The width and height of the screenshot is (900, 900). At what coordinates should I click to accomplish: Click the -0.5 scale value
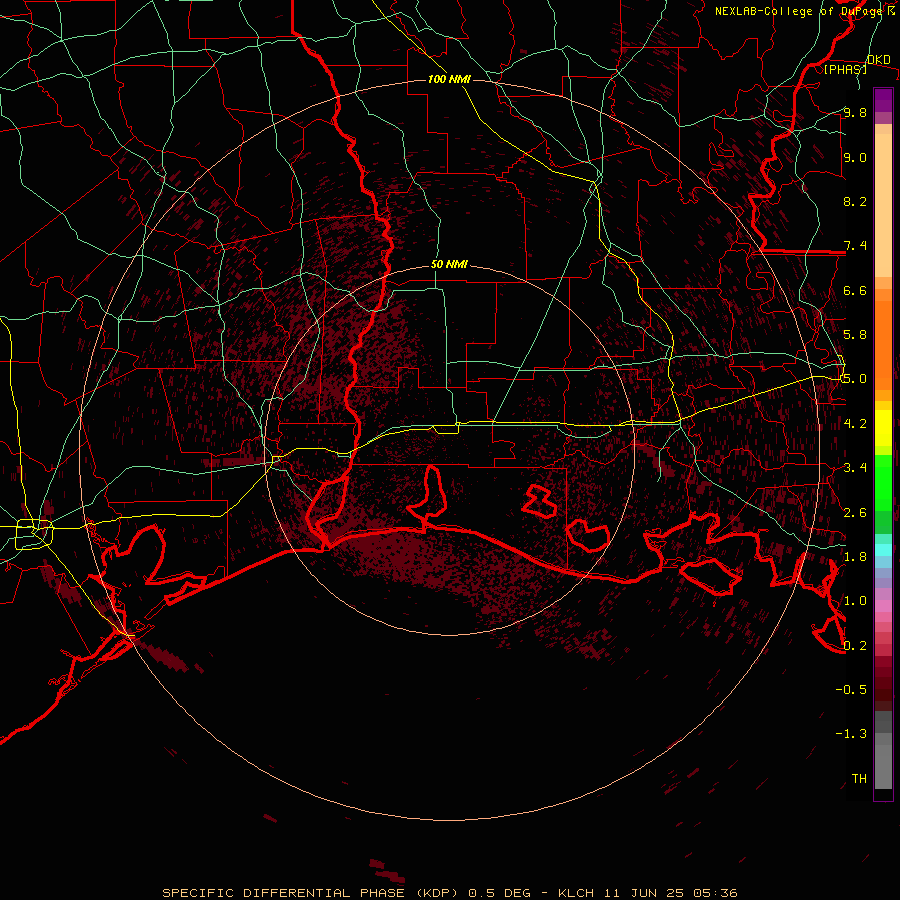[851, 690]
